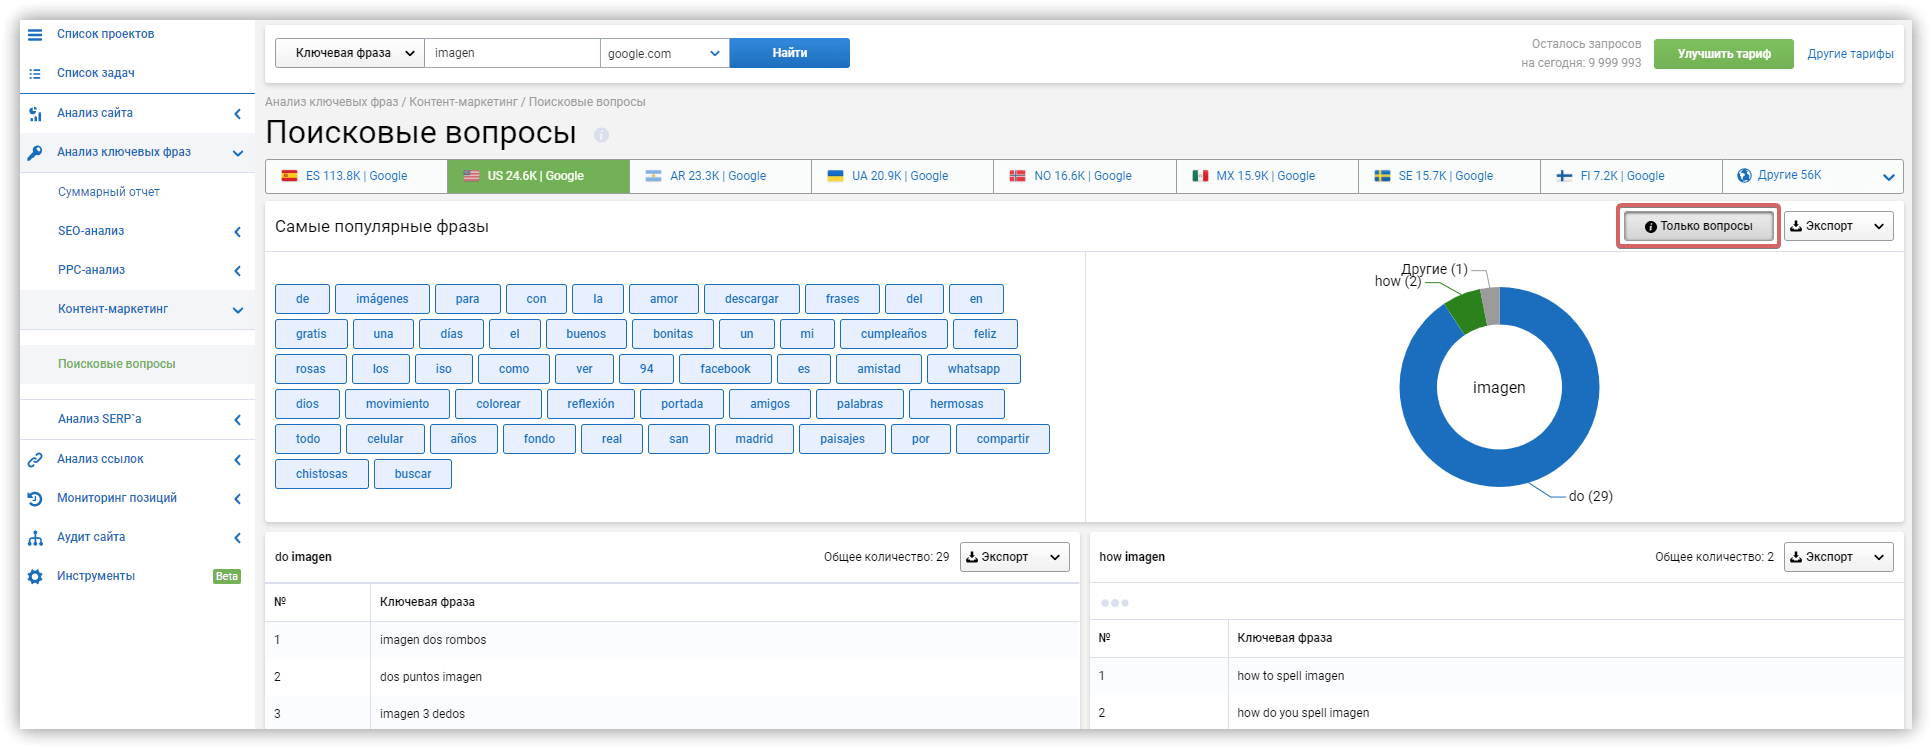The width and height of the screenshot is (1932, 749).
Task: Open the google.com search engine dropdown
Action: (x=664, y=53)
